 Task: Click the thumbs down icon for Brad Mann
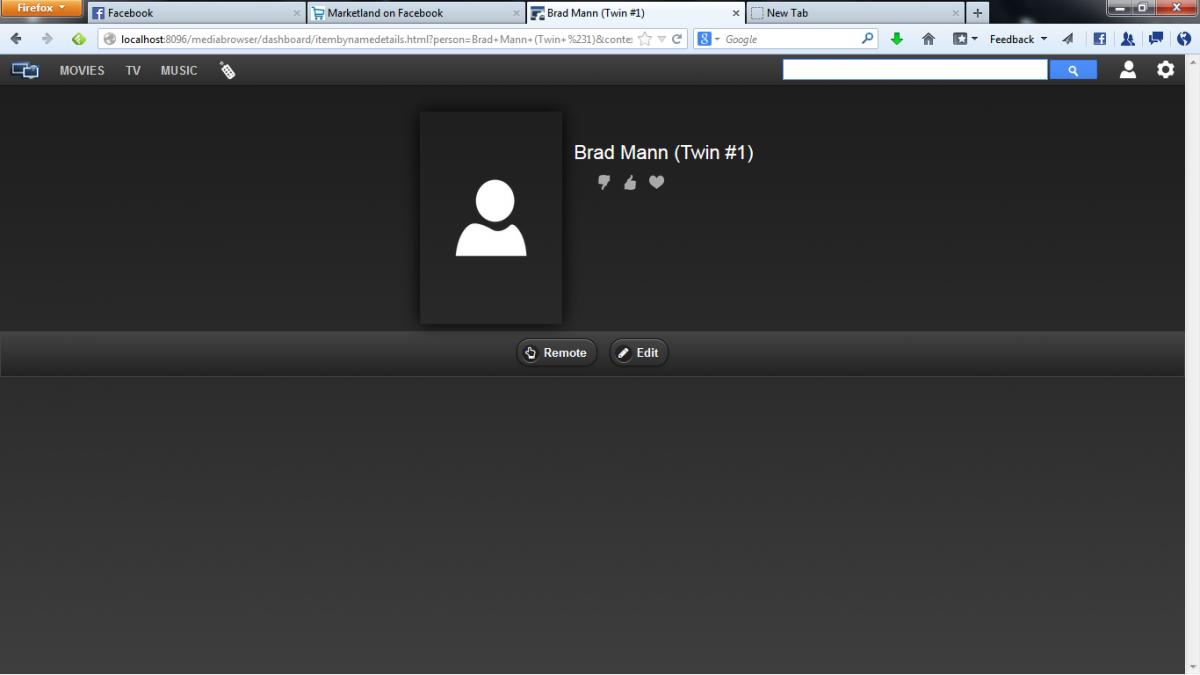604,182
